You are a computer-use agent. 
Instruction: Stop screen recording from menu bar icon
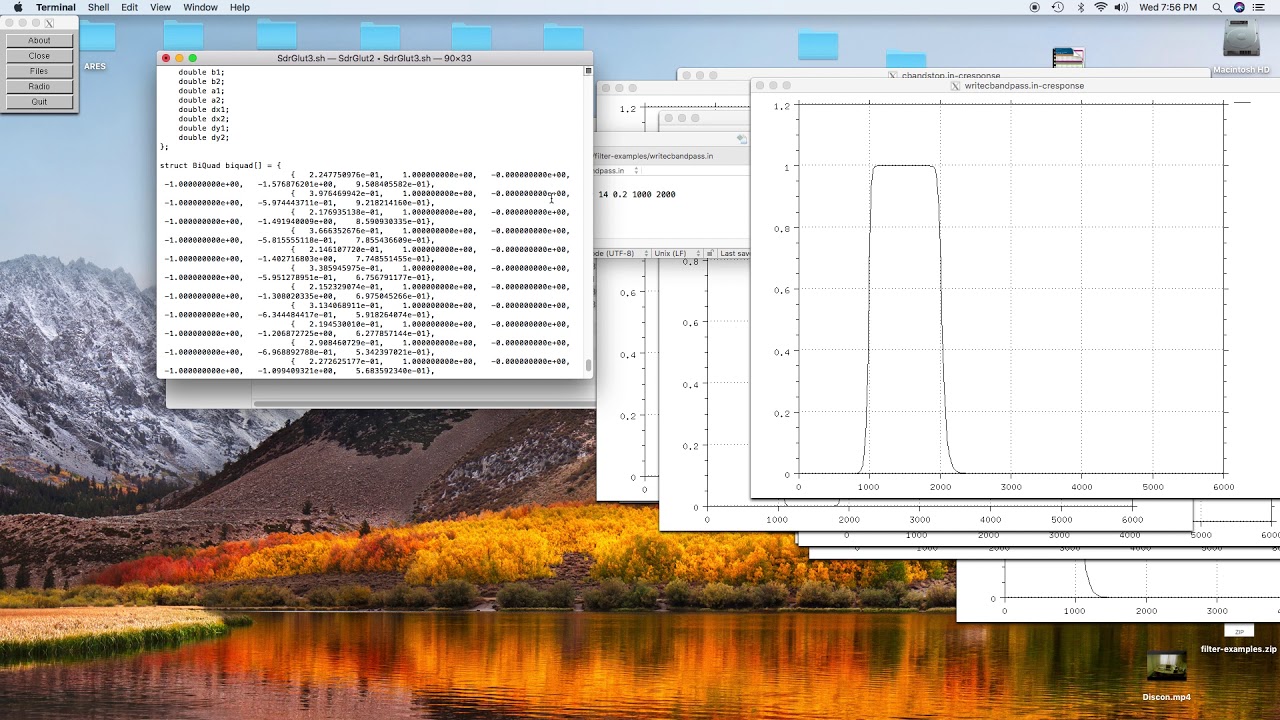(1035, 7)
